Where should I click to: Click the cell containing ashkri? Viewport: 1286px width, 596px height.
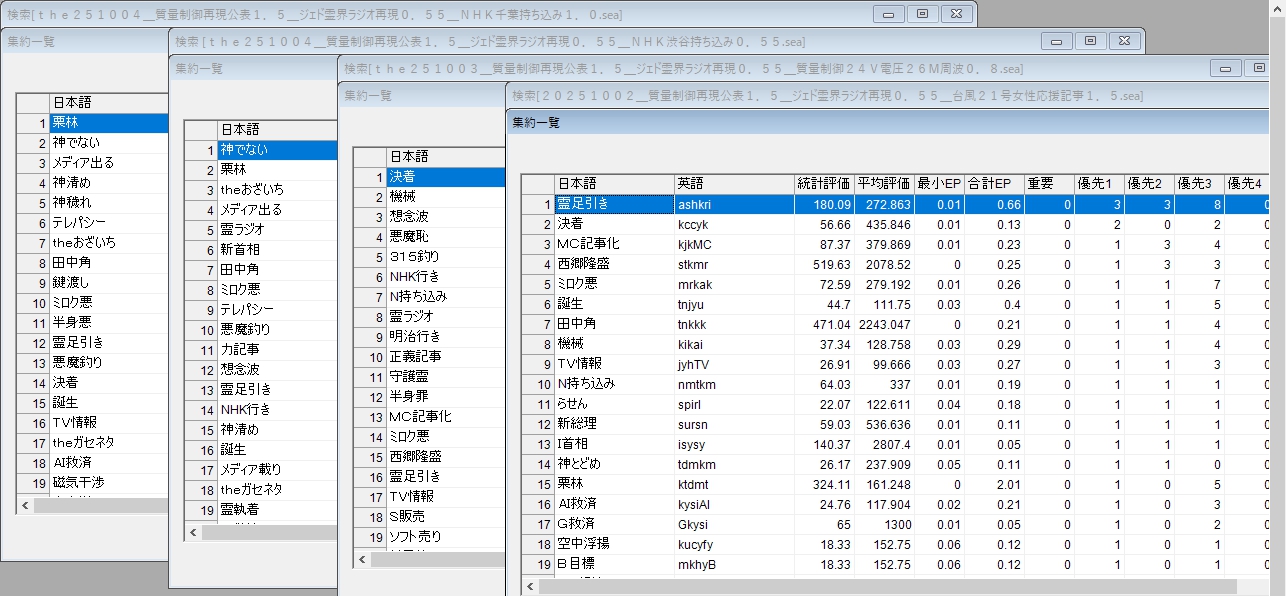pyautogui.click(x=733, y=204)
